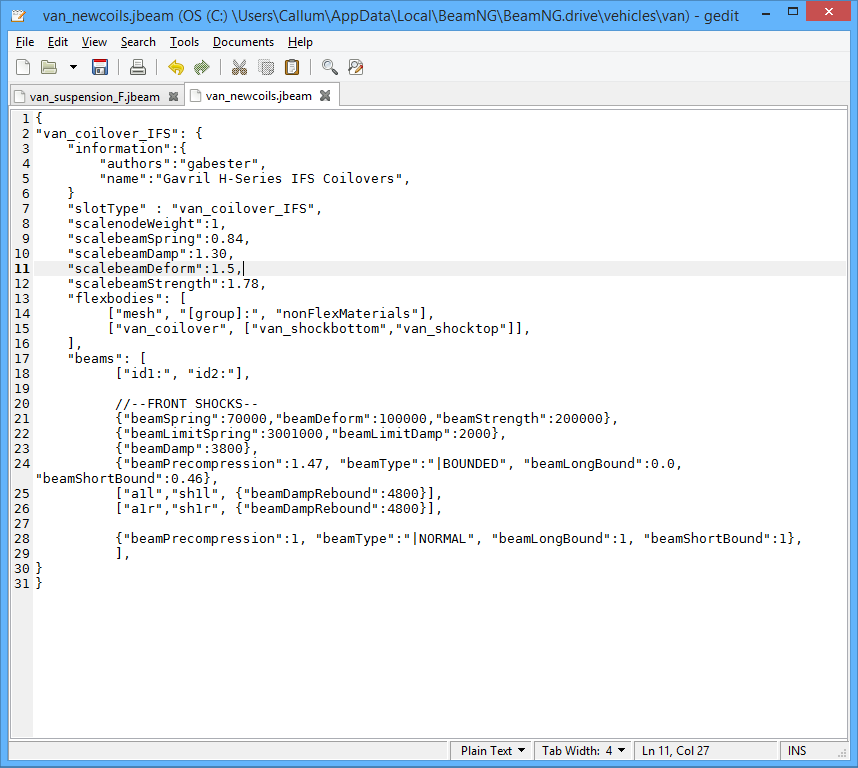The height and width of the screenshot is (768, 858).
Task: Click the ["mesh", "[group]:" header line
Action: (x=270, y=313)
